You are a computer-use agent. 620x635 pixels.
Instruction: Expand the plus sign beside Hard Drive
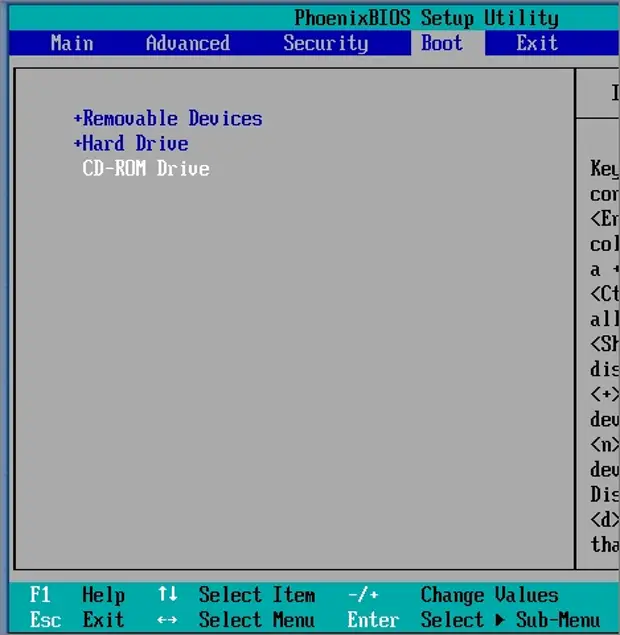77,144
